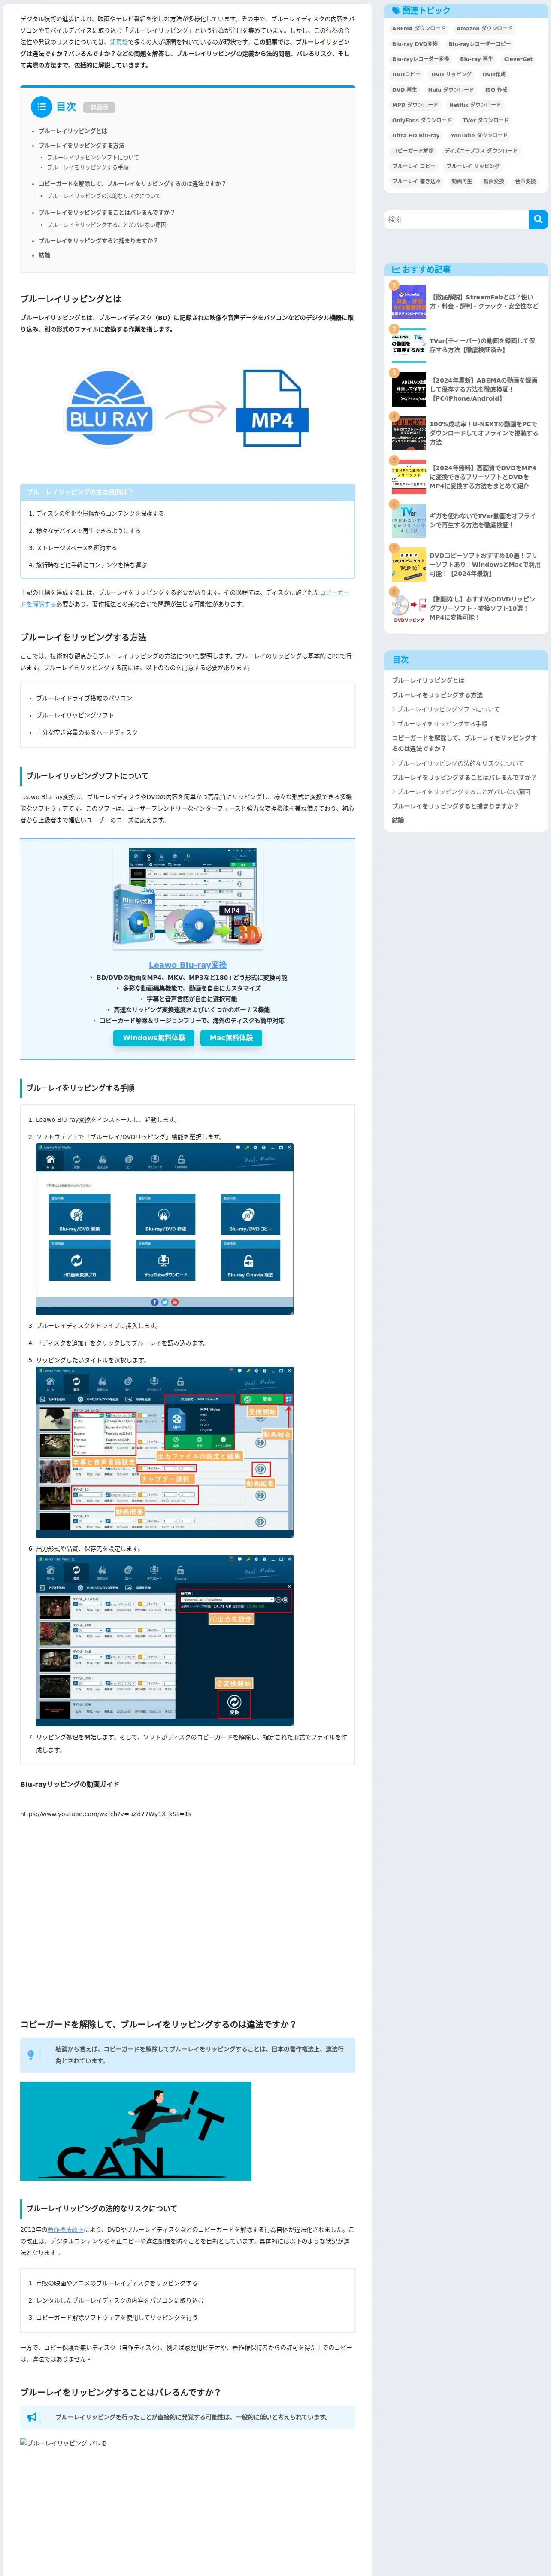Open the DVDリッピング article thumbnail
Screen dimensions: 551x2576
pos(408,608)
